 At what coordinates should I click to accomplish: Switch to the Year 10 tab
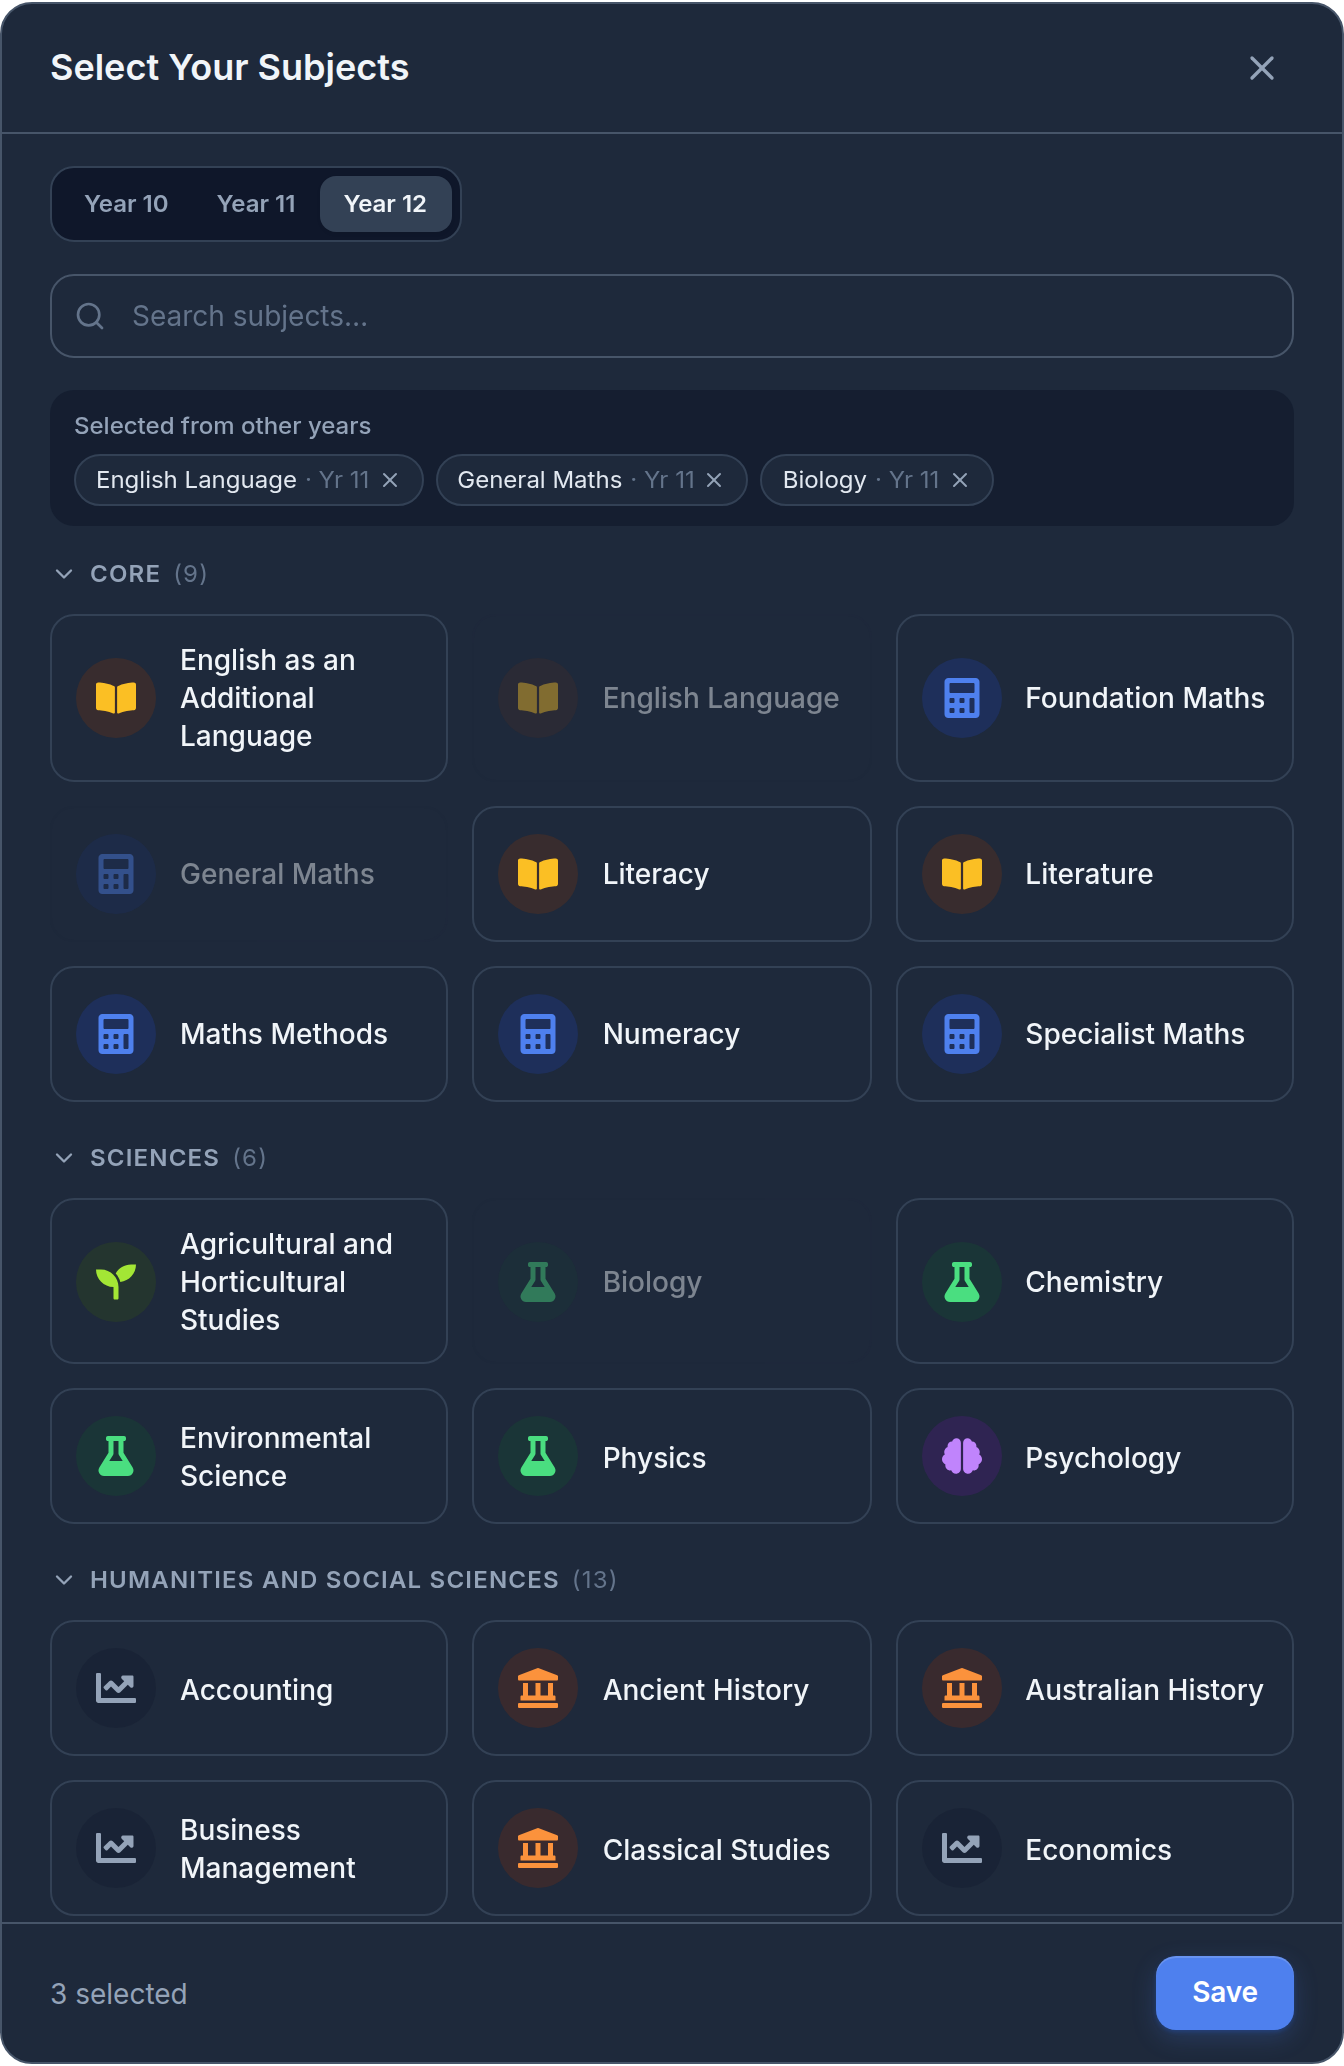[x=126, y=204]
